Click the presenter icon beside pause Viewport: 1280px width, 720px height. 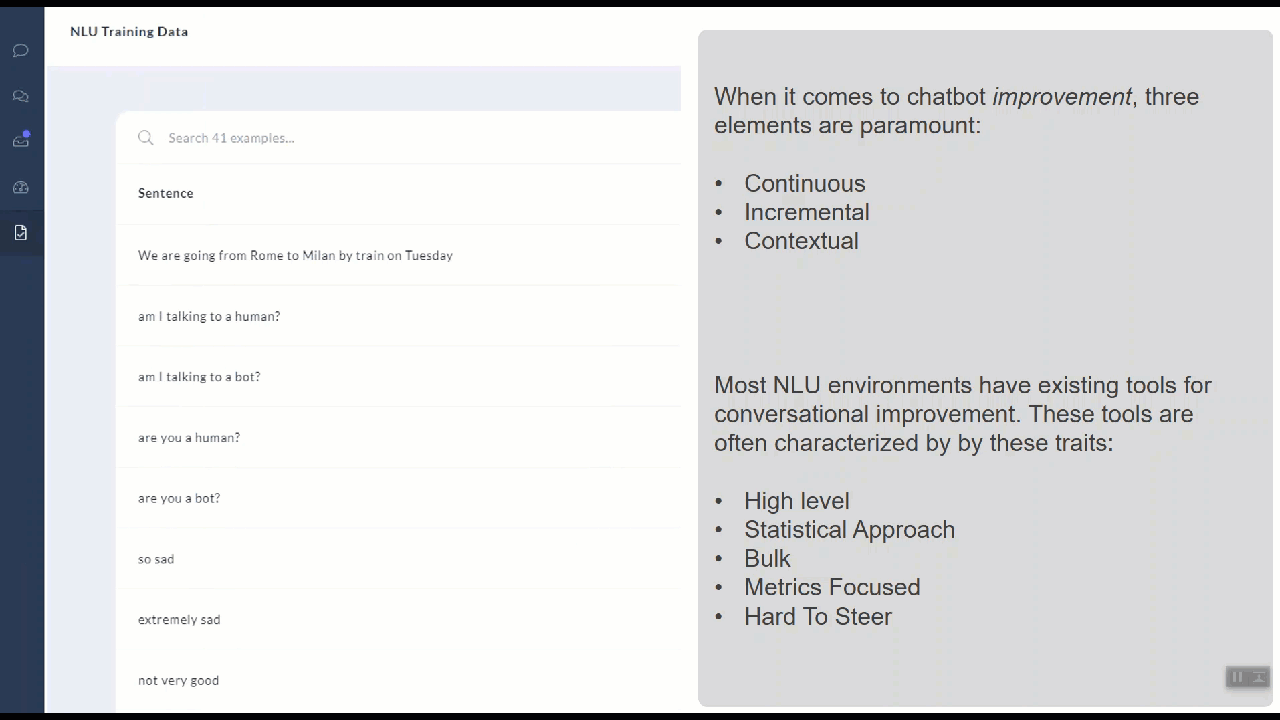pyautogui.click(x=1259, y=677)
